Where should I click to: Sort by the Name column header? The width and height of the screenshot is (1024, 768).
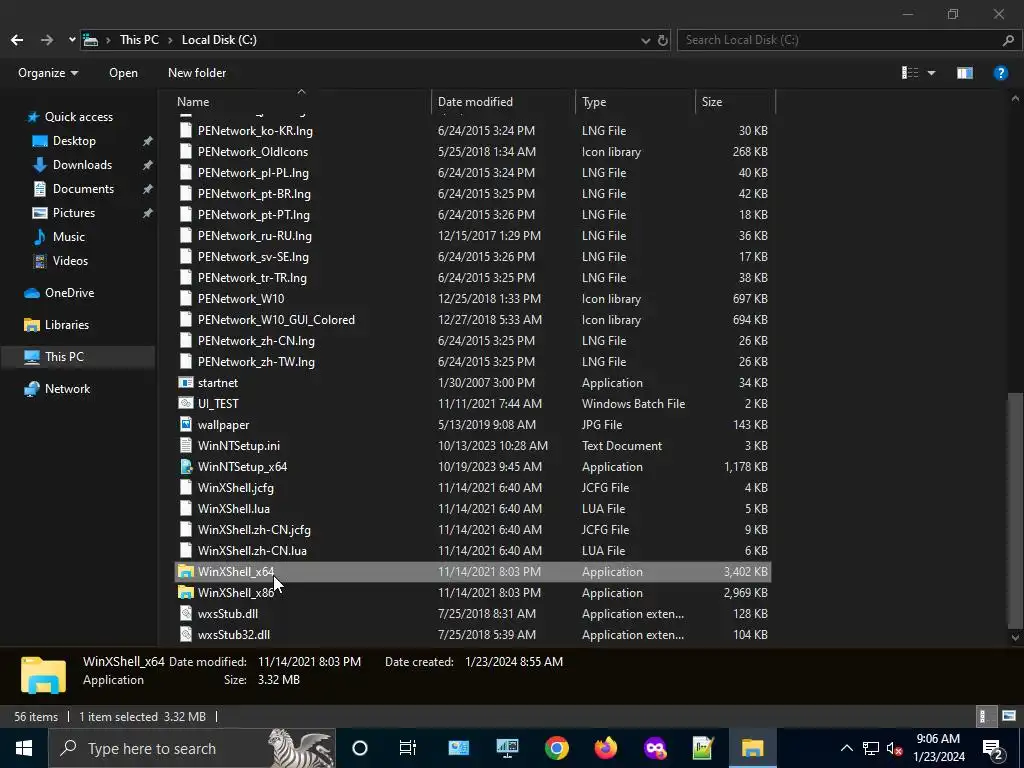click(x=193, y=102)
